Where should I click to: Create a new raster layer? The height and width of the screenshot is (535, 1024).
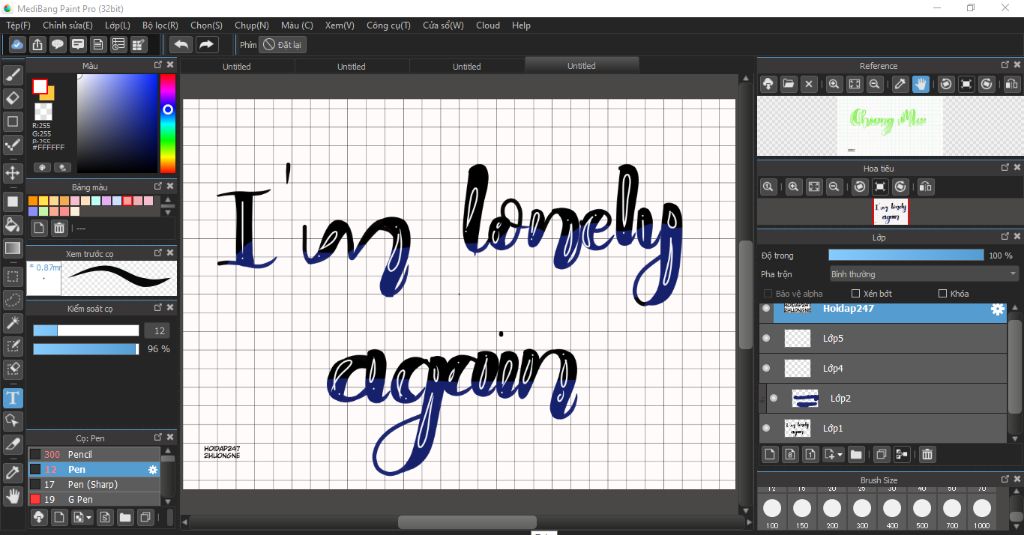pyautogui.click(x=770, y=455)
